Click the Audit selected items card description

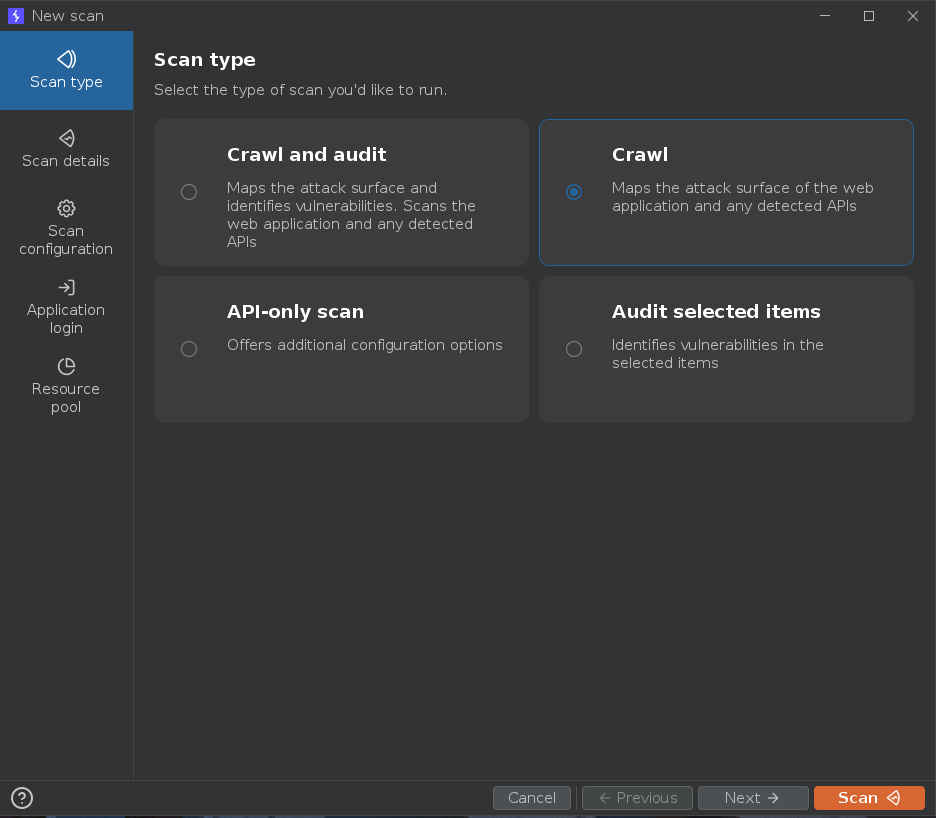(717, 354)
